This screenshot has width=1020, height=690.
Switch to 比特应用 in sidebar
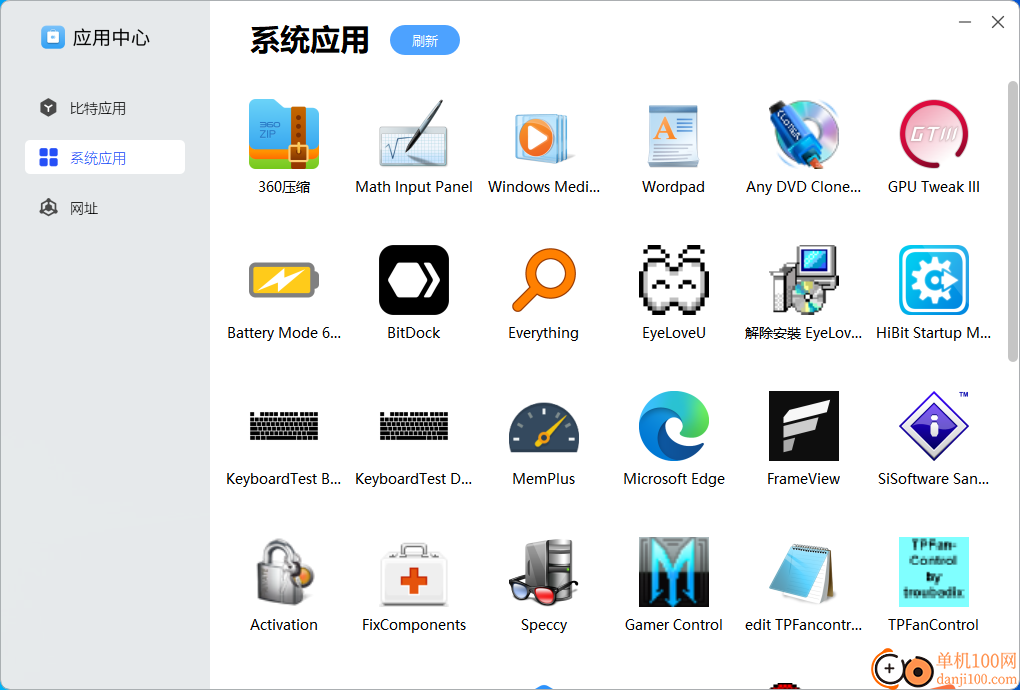point(105,108)
